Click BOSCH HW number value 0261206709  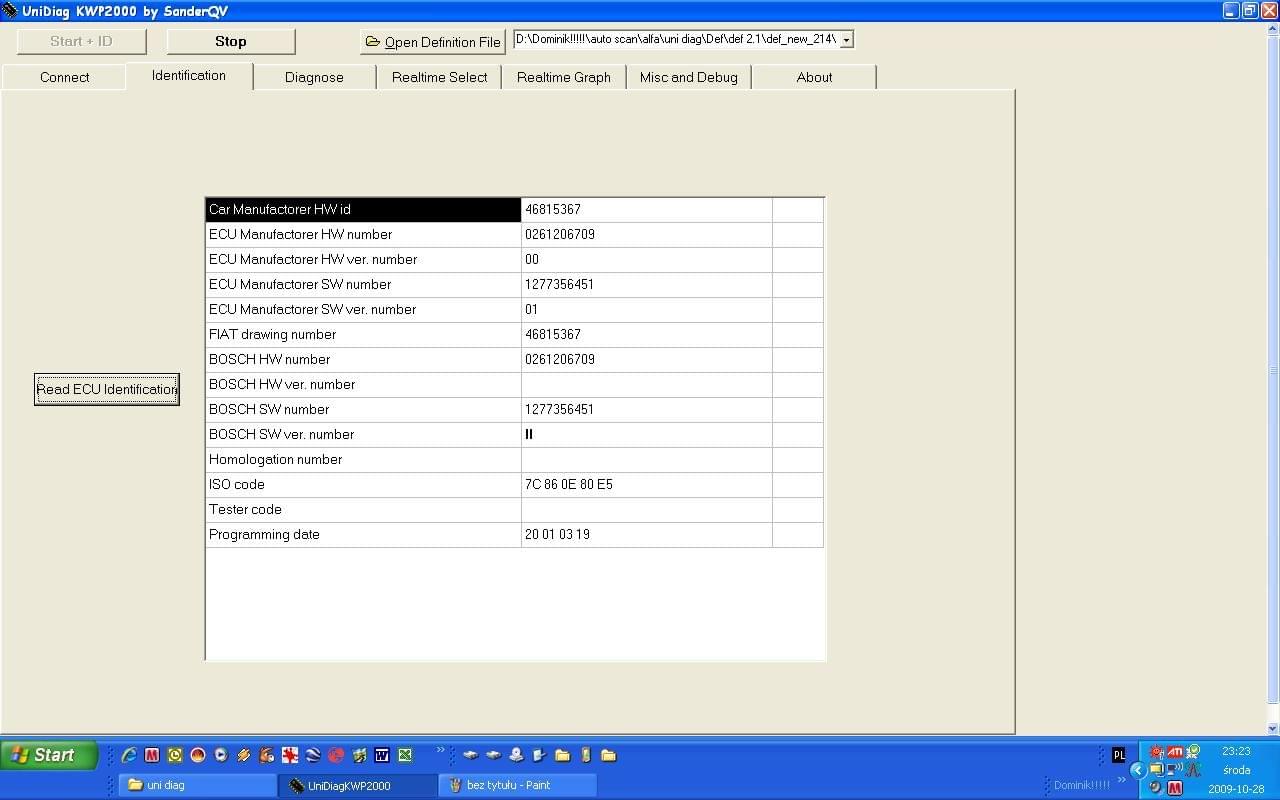click(647, 360)
